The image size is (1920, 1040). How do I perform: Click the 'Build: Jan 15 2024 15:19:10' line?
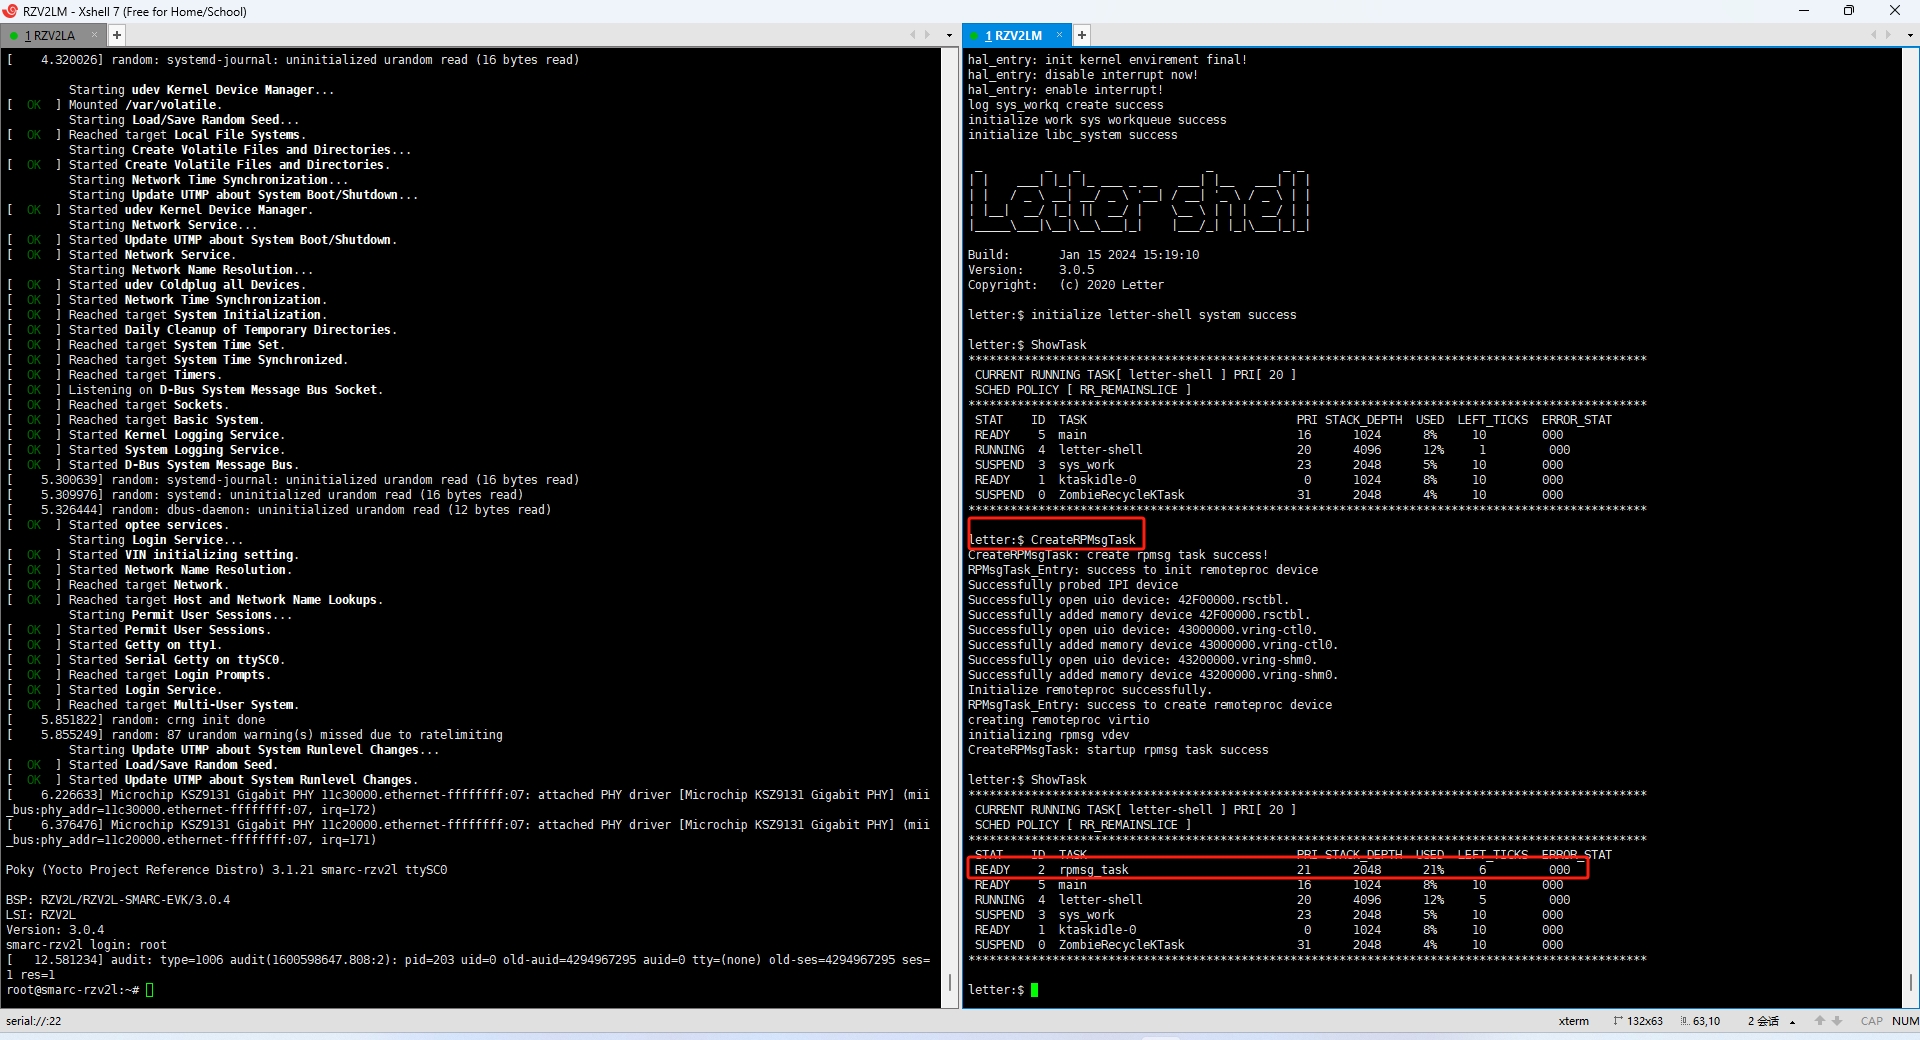[1083, 255]
